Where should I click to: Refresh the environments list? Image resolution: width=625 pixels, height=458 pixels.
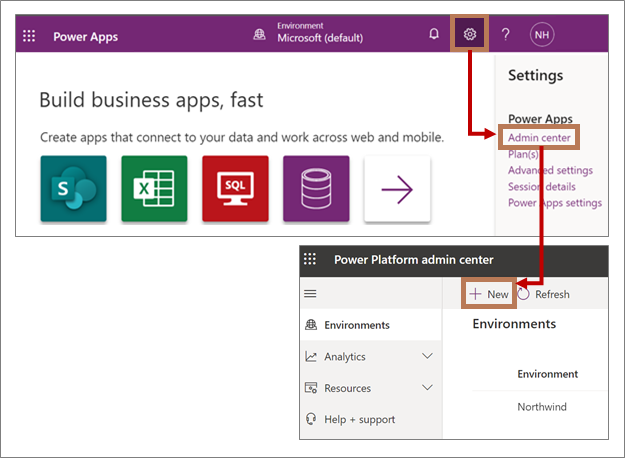coord(544,294)
